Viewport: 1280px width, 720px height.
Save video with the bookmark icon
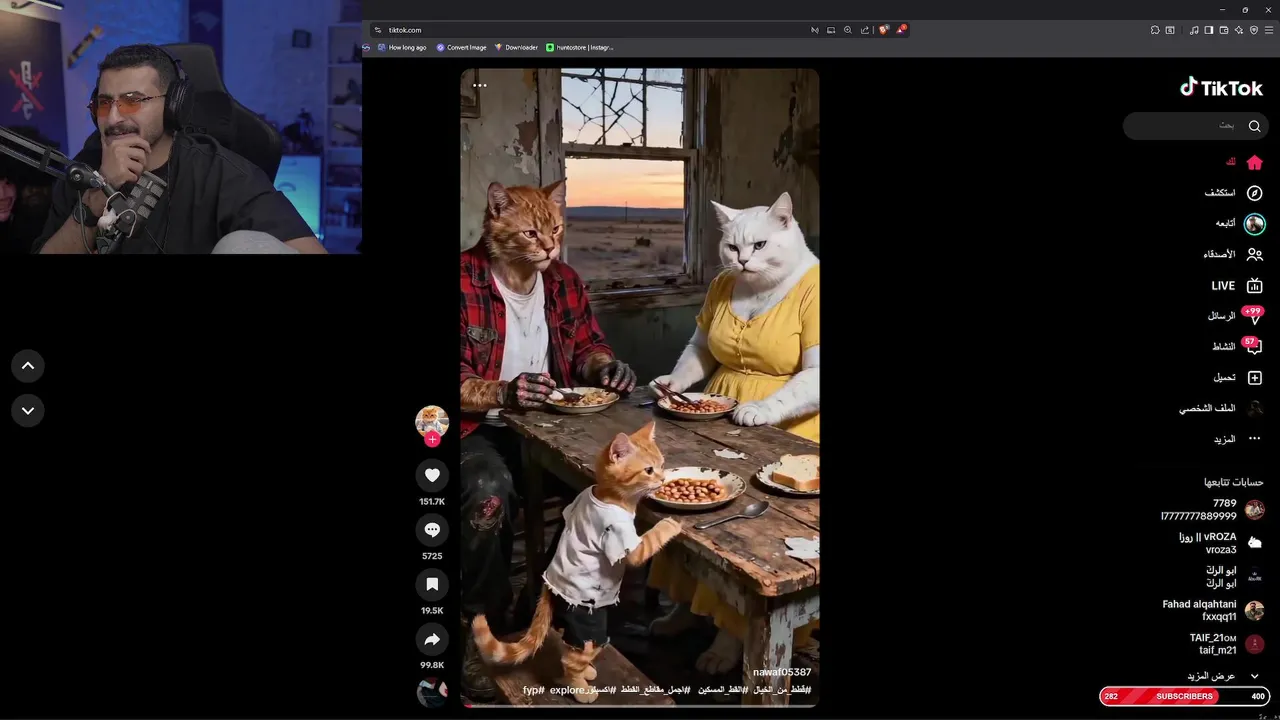click(x=432, y=584)
